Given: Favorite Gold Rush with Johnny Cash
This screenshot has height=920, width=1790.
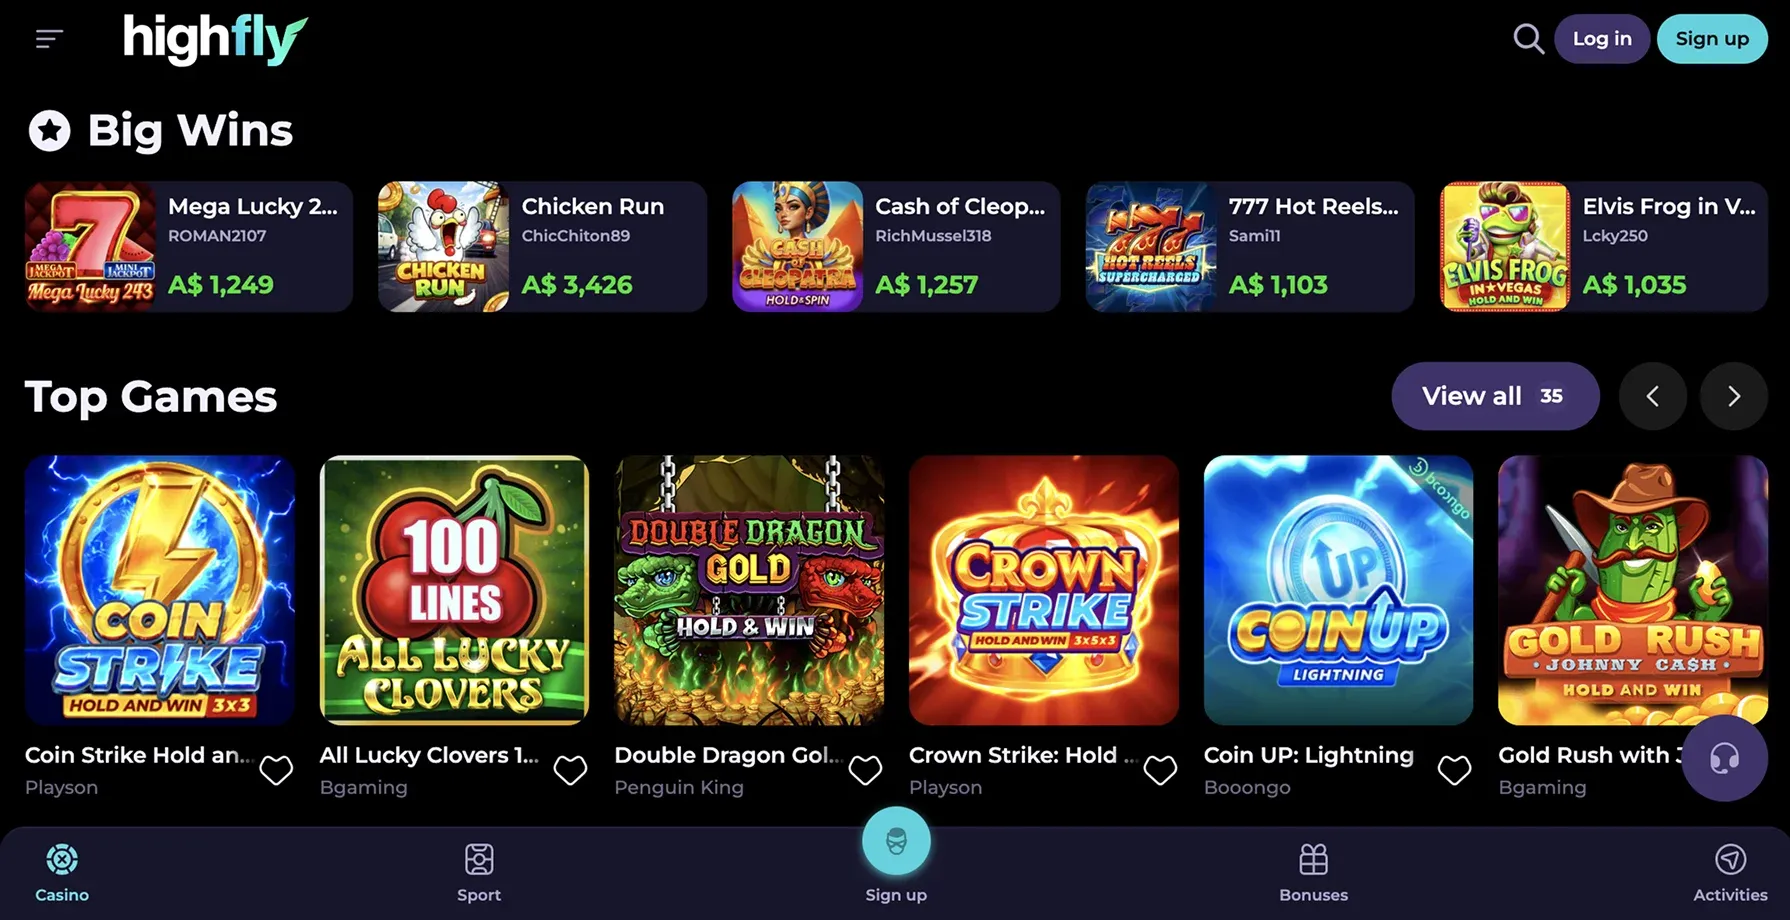Looking at the screenshot, I should pyautogui.click(x=1749, y=770).
